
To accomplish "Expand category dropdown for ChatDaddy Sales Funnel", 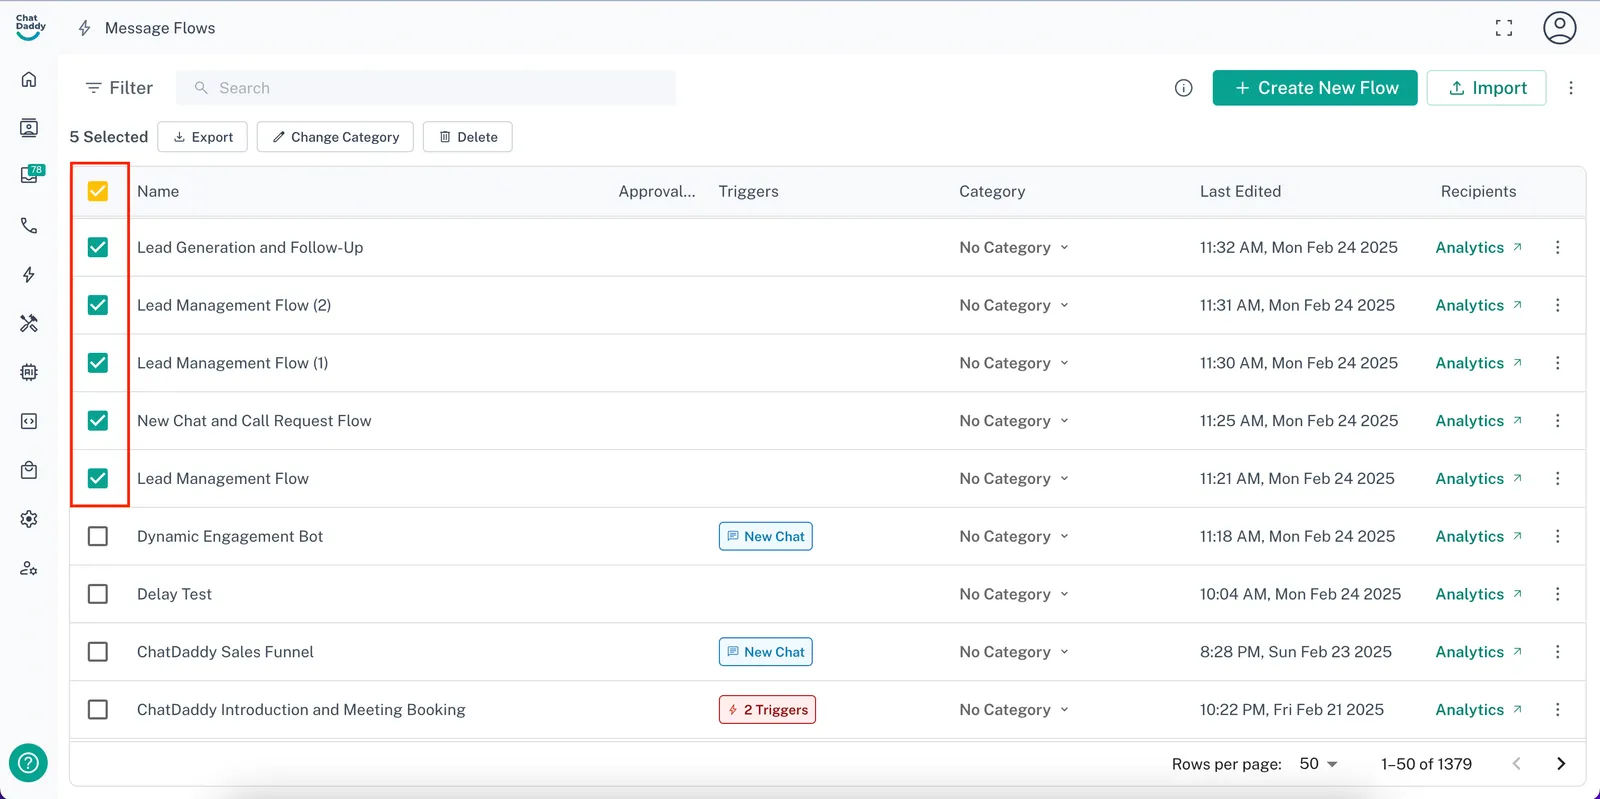I will tap(1014, 652).
